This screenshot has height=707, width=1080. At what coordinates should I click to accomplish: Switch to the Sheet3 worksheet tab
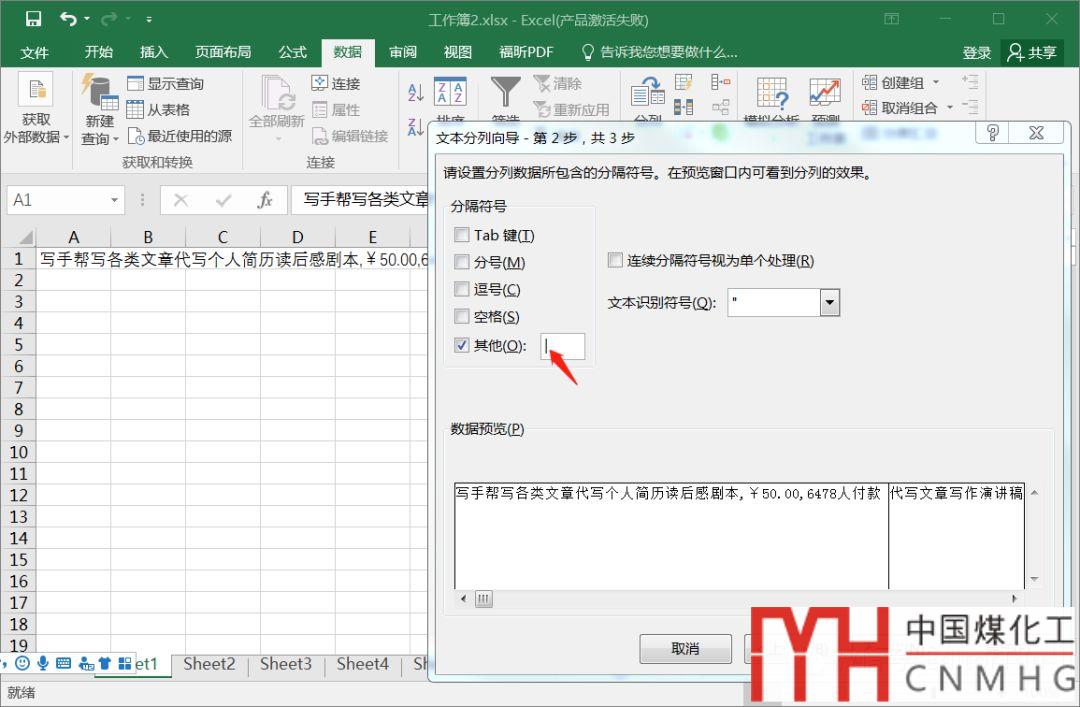point(286,664)
